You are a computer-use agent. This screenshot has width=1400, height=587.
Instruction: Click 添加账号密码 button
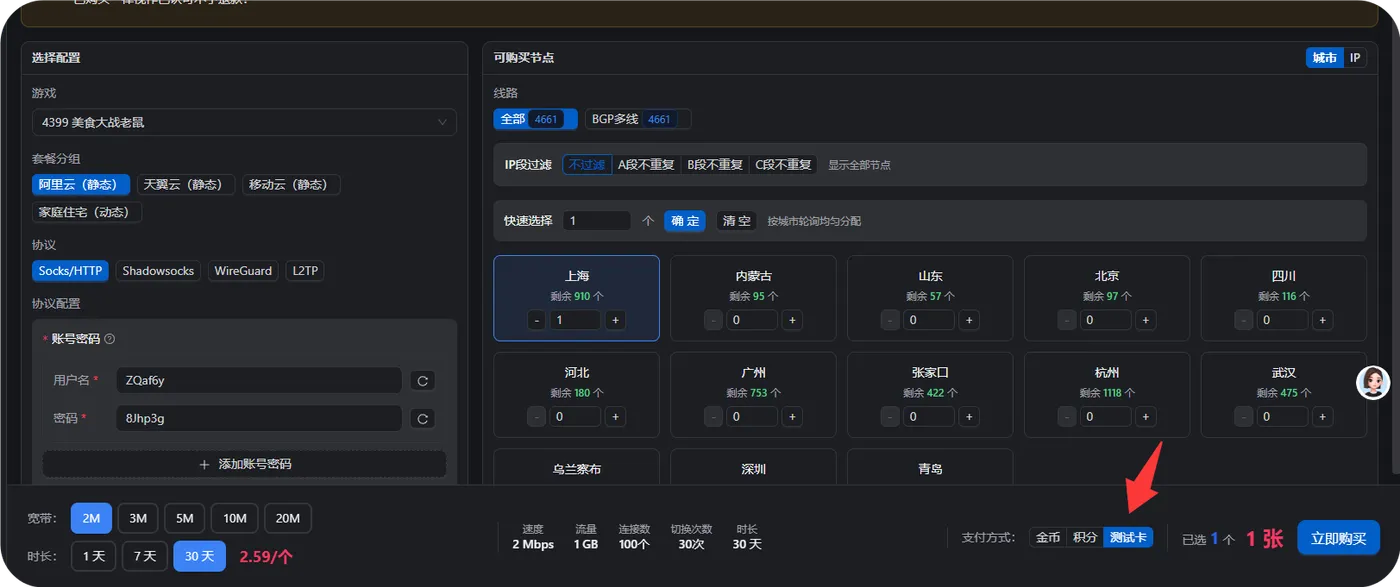(x=244, y=464)
